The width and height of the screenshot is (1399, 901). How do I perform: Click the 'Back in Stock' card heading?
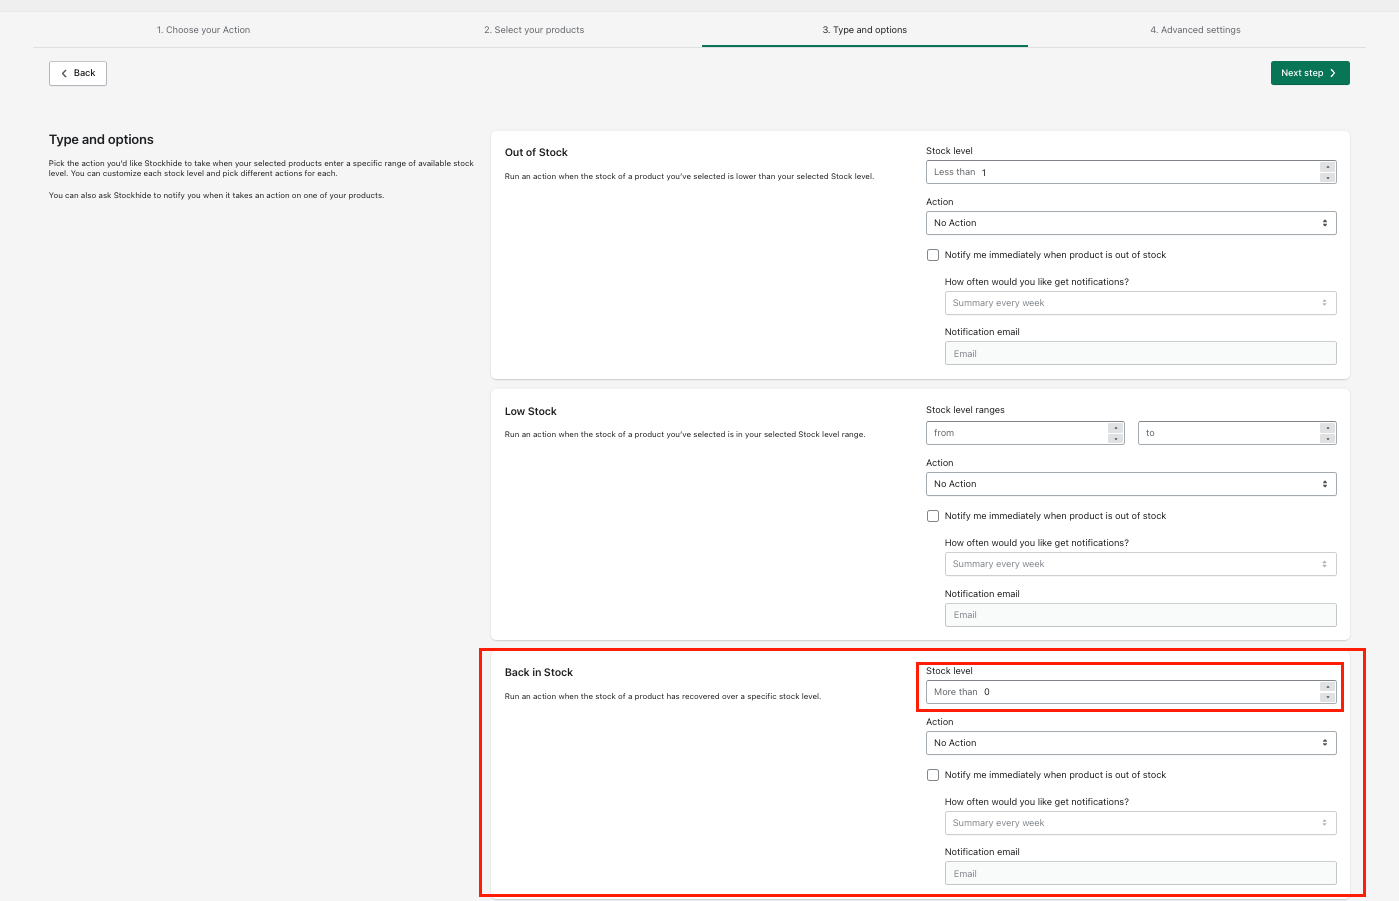click(x=539, y=673)
